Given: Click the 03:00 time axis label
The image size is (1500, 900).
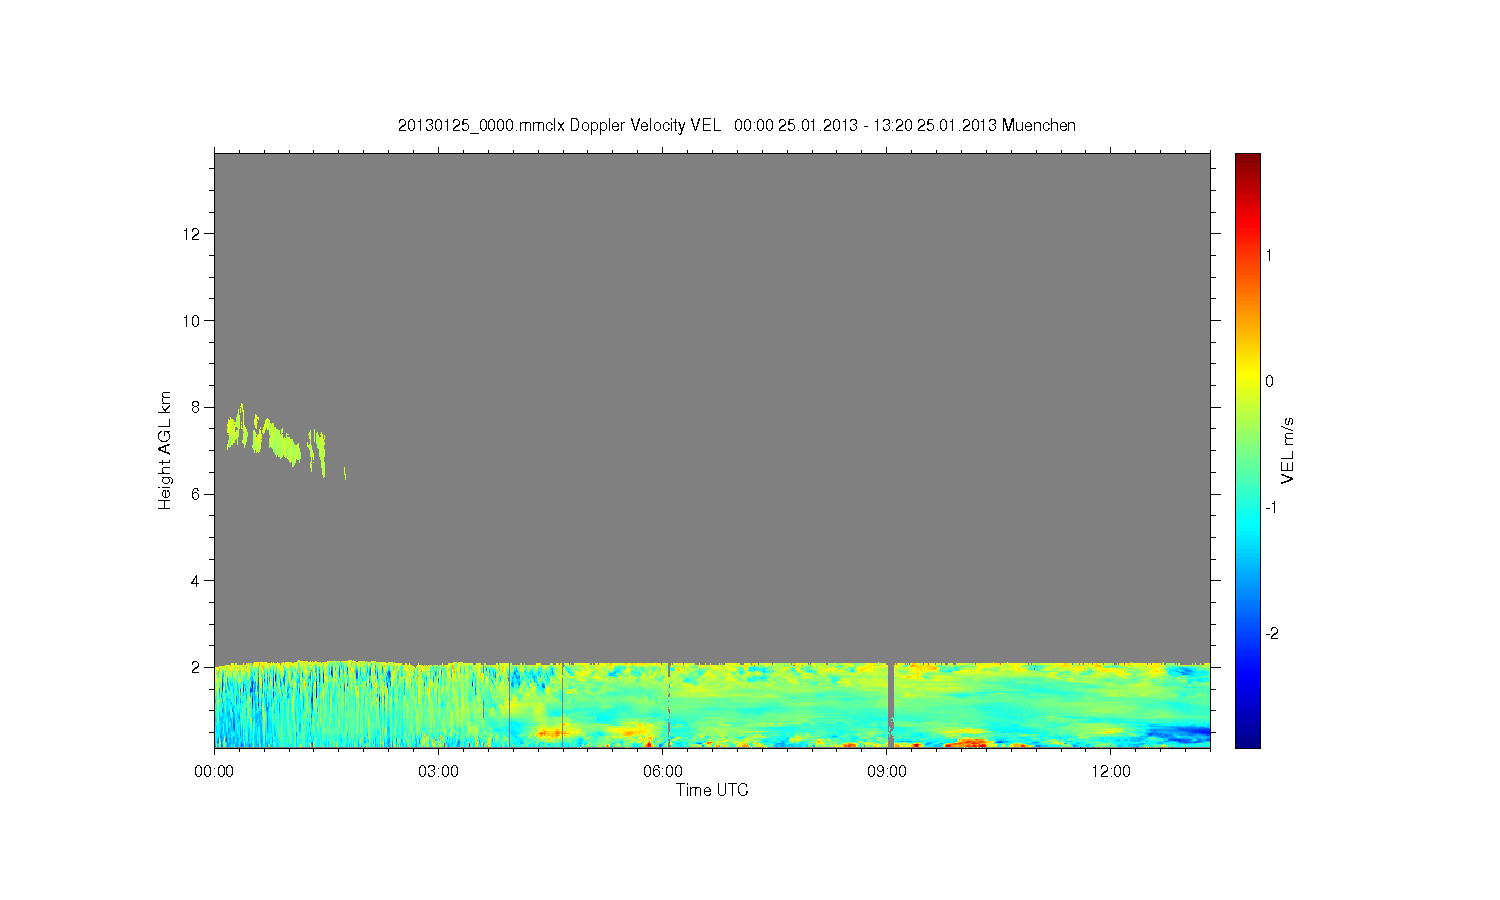Looking at the screenshot, I should (x=438, y=771).
